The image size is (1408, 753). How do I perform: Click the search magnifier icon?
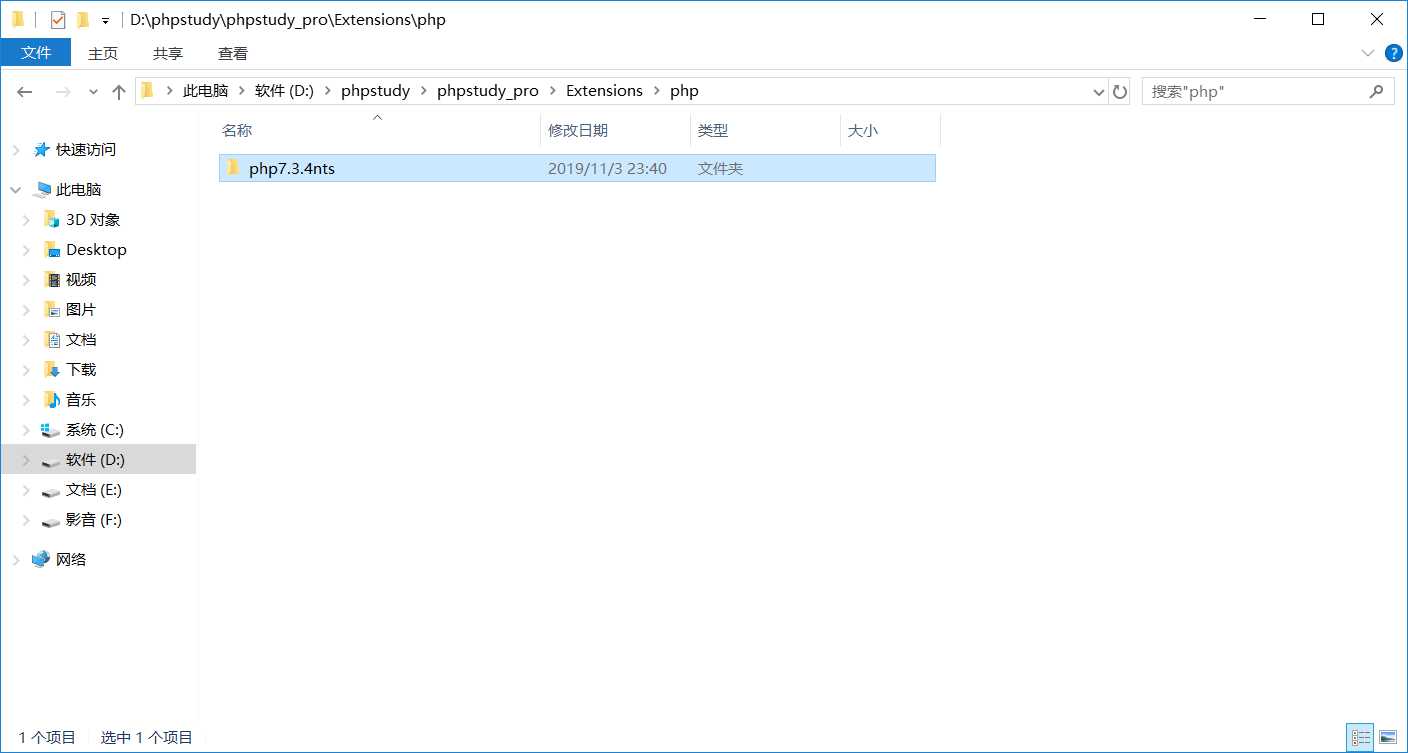[x=1376, y=91]
